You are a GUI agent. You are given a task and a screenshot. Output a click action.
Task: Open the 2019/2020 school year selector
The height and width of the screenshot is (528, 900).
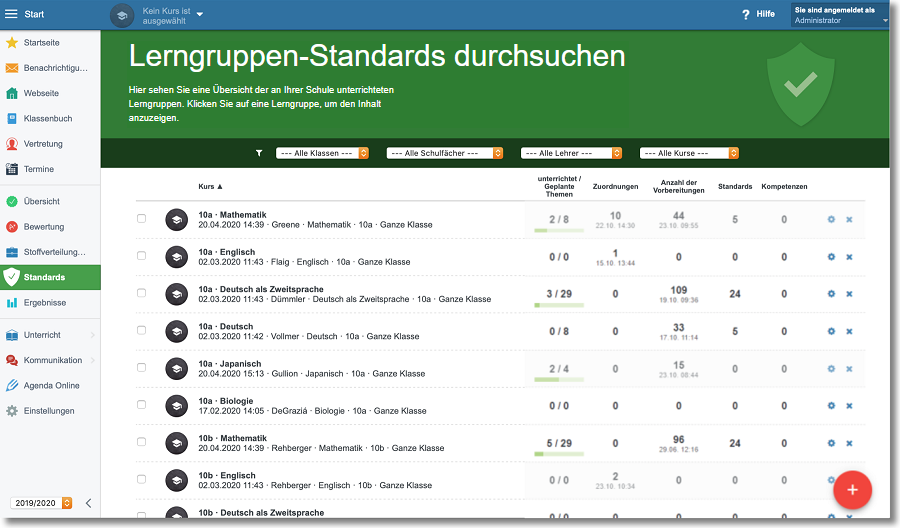pyautogui.click(x=41, y=503)
